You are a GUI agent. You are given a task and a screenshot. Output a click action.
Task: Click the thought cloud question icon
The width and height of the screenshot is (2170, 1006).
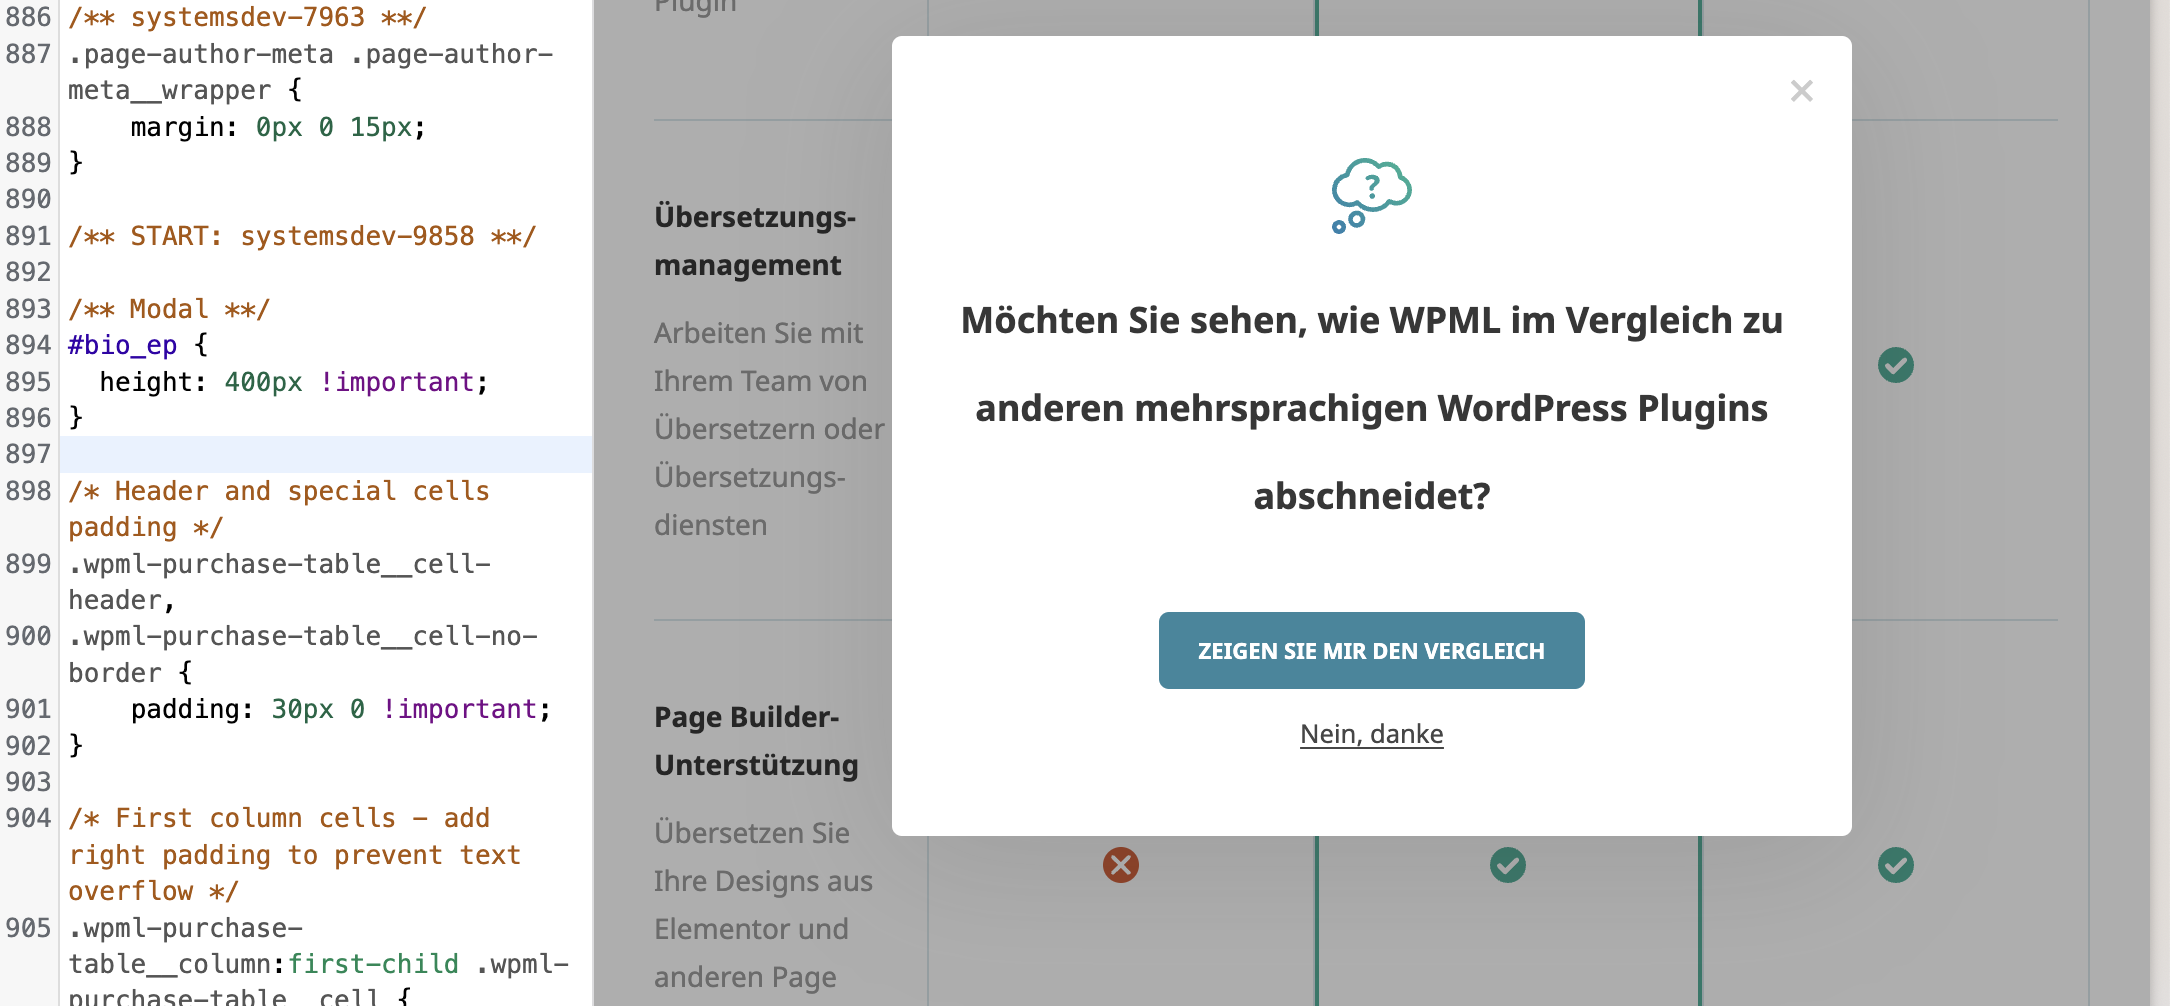pyautogui.click(x=1371, y=195)
